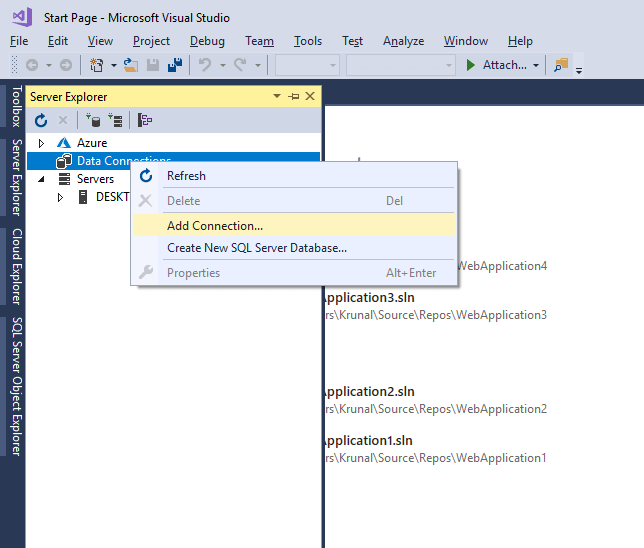
Task: Click the Servers node icon
Action: click(x=64, y=179)
